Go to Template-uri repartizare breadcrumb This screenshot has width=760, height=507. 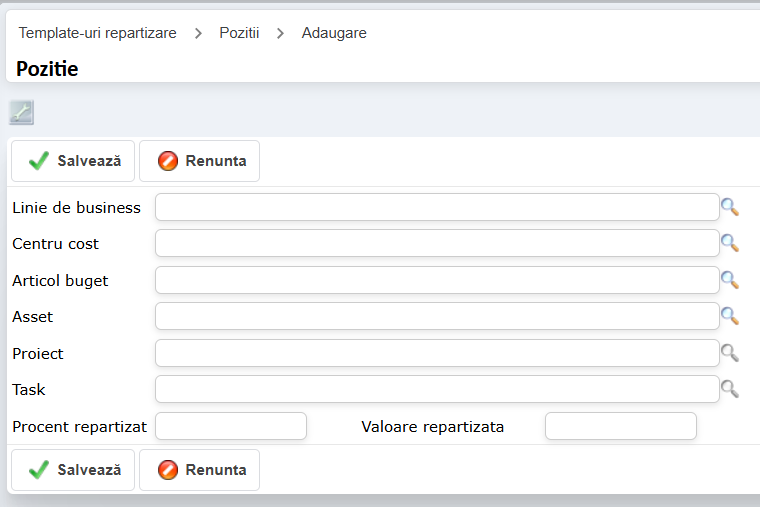97,33
